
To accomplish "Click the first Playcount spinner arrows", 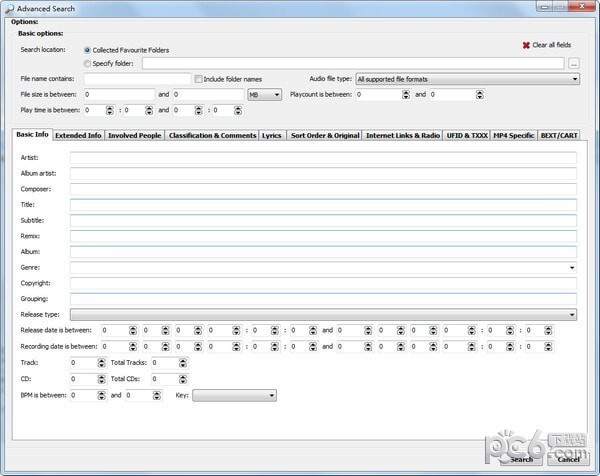I will coord(406,95).
